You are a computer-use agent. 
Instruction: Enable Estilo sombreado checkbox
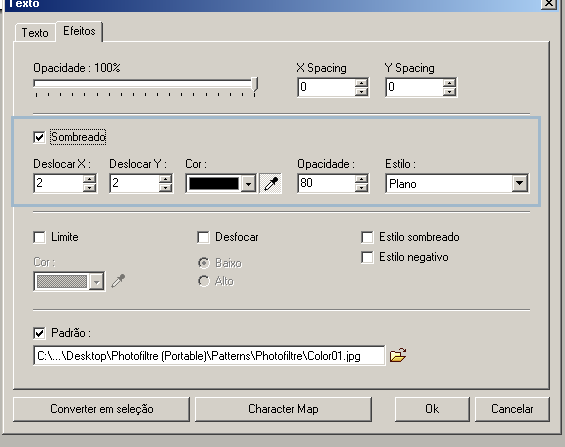point(367,237)
